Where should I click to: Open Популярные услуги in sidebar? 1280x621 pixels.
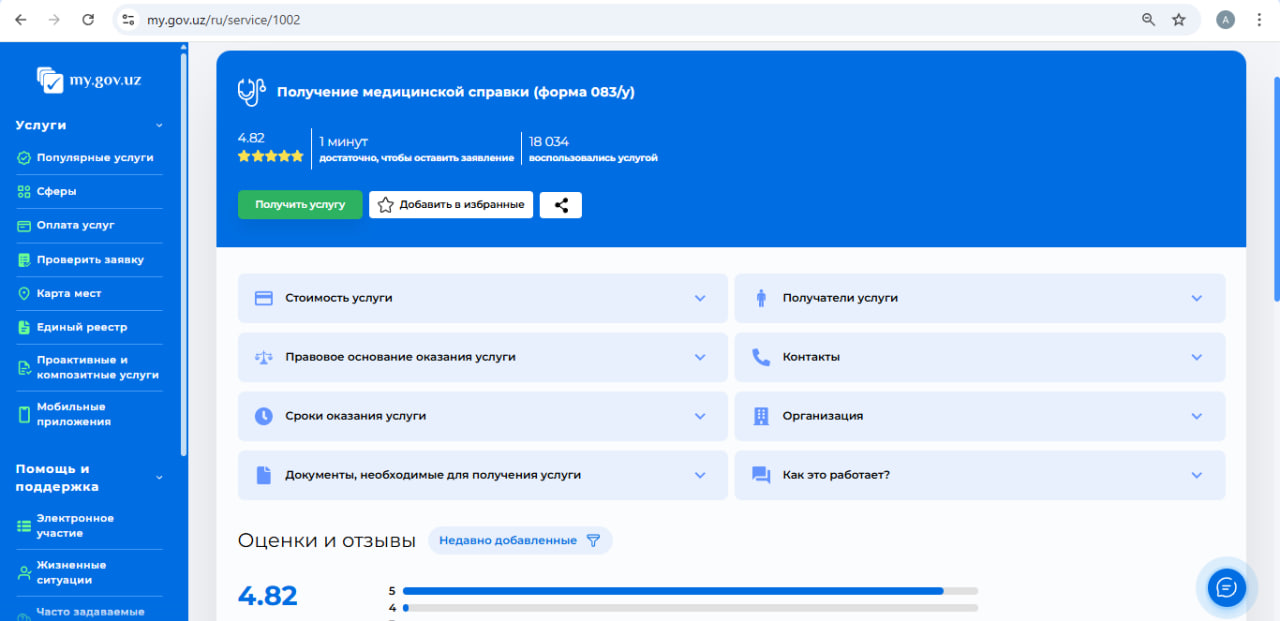[95, 158]
